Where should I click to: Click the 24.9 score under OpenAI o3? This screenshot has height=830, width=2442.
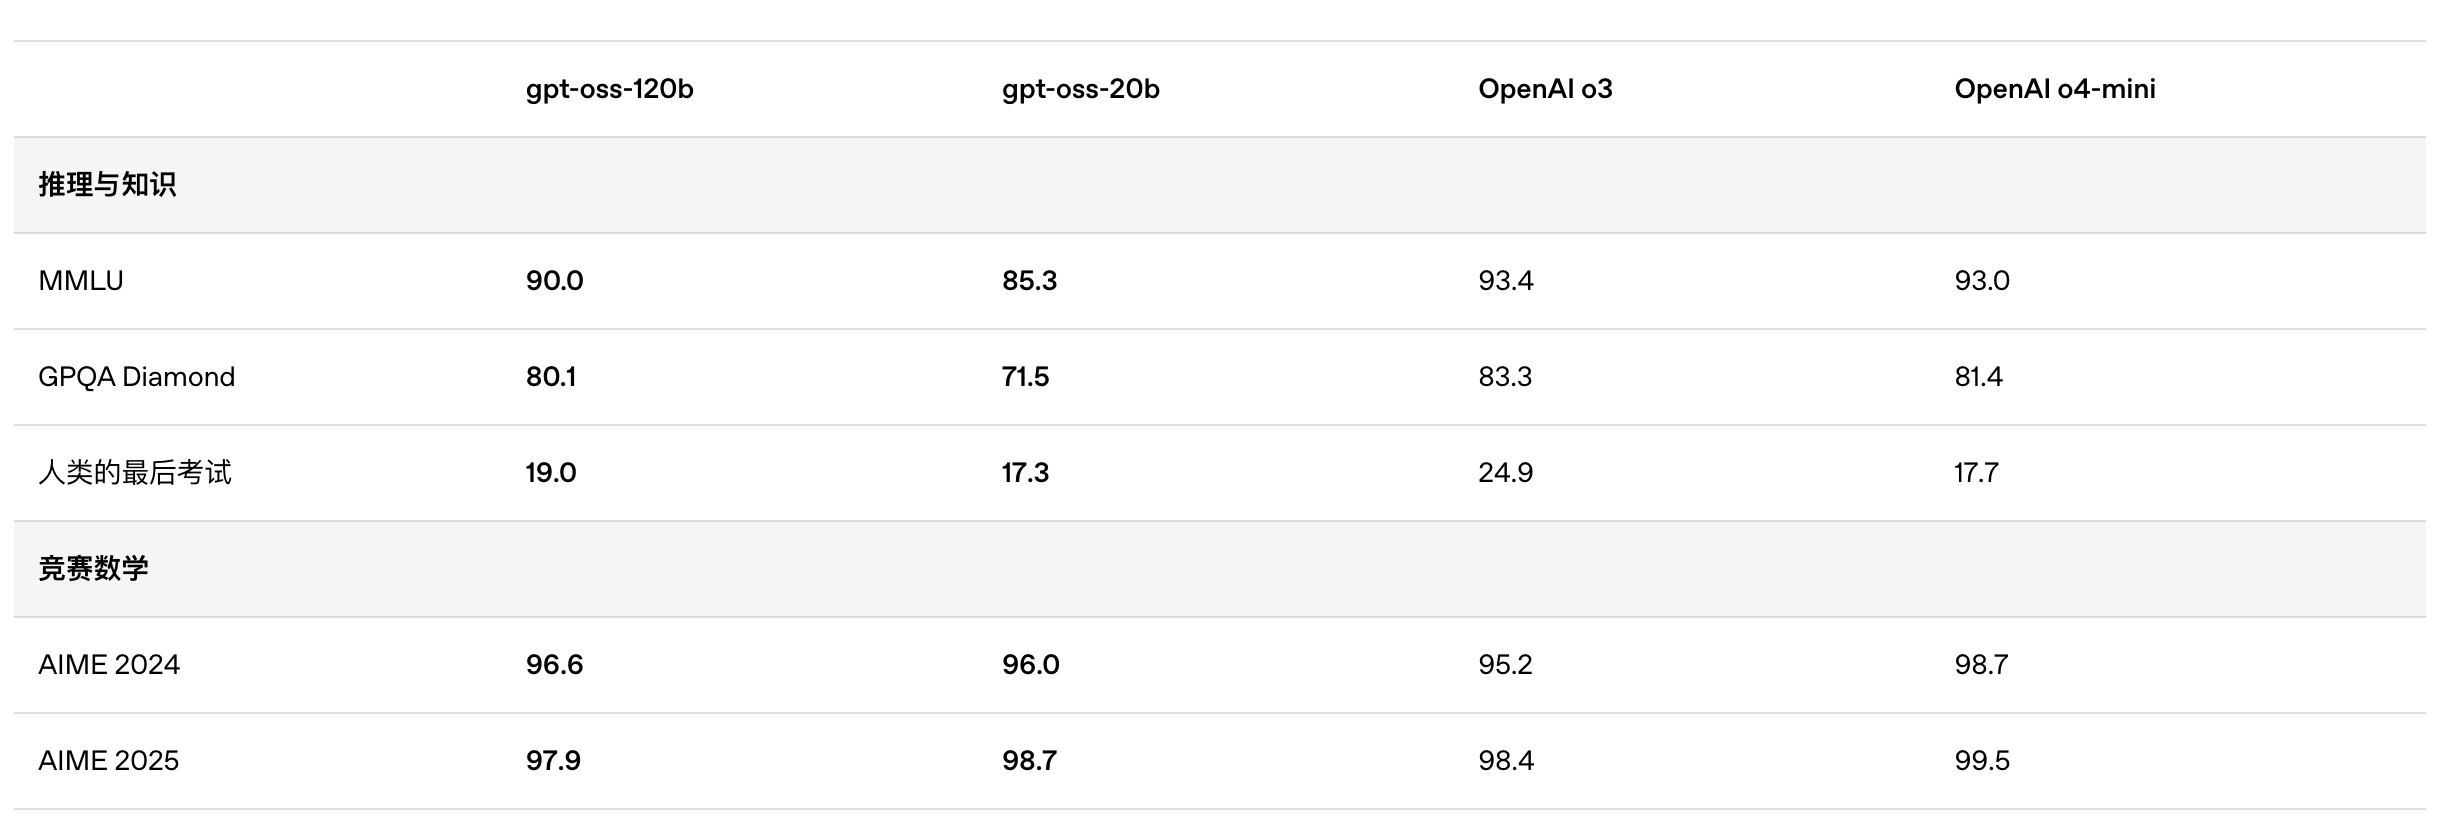[x=1505, y=473]
